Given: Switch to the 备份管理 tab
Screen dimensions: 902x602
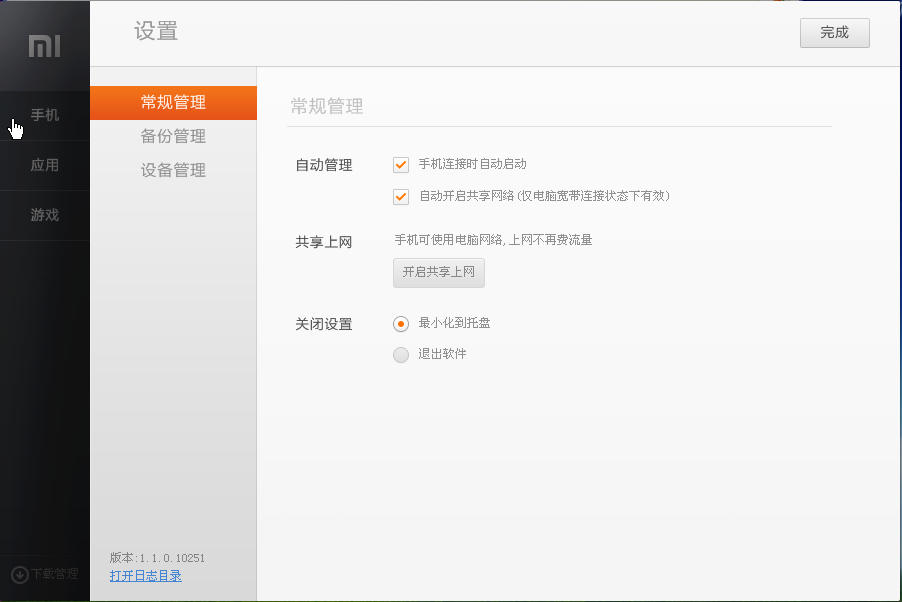Looking at the screenshot, I should pyautogui.click(x=173, y=136).
